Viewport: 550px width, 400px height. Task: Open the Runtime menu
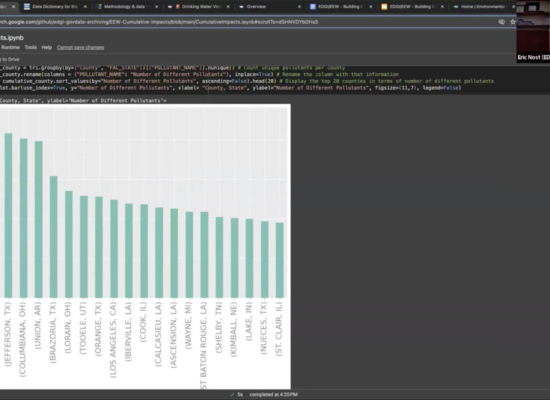pyautogui.click(x=10, y=47)
